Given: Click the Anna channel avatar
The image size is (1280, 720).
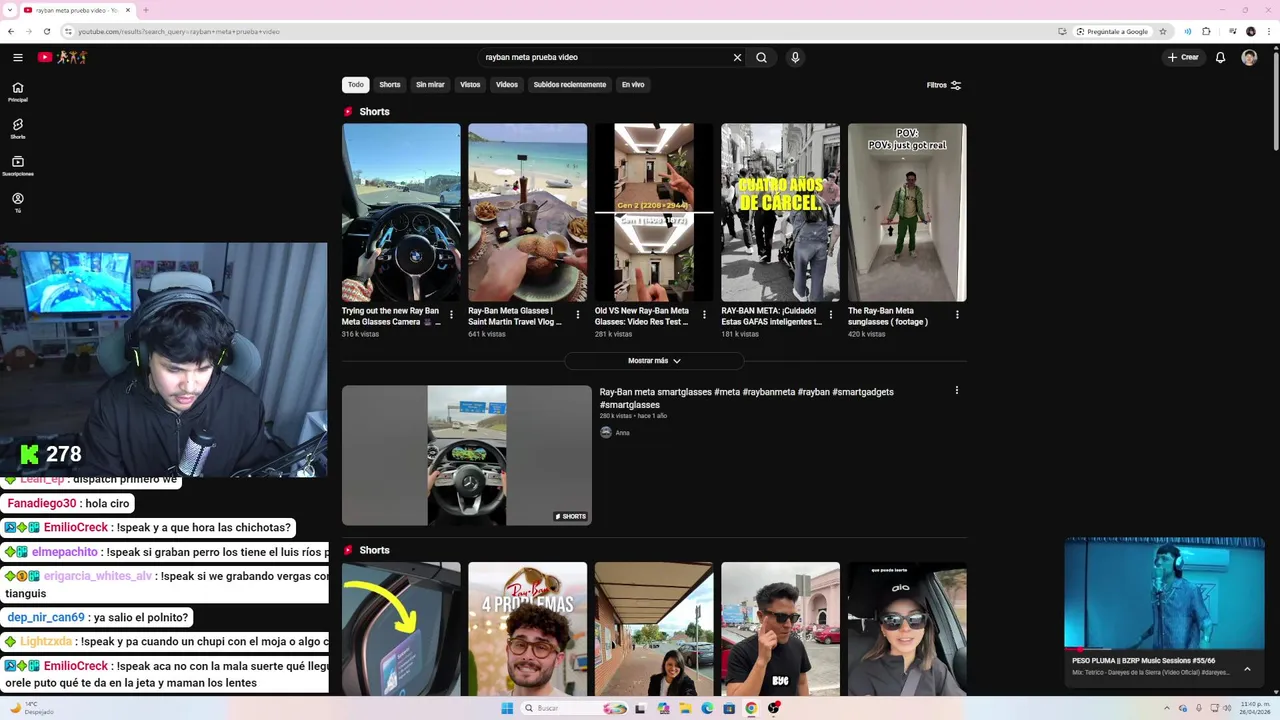Looking at the screenshot, I should tap(606, 432).
